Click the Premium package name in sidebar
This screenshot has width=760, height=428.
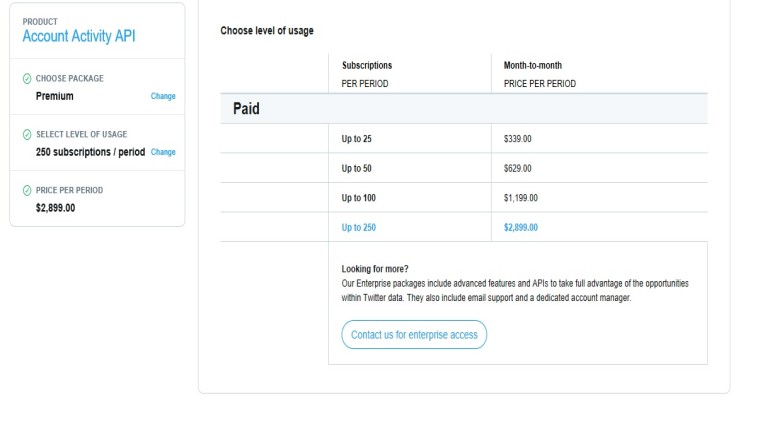click(55, 96)
